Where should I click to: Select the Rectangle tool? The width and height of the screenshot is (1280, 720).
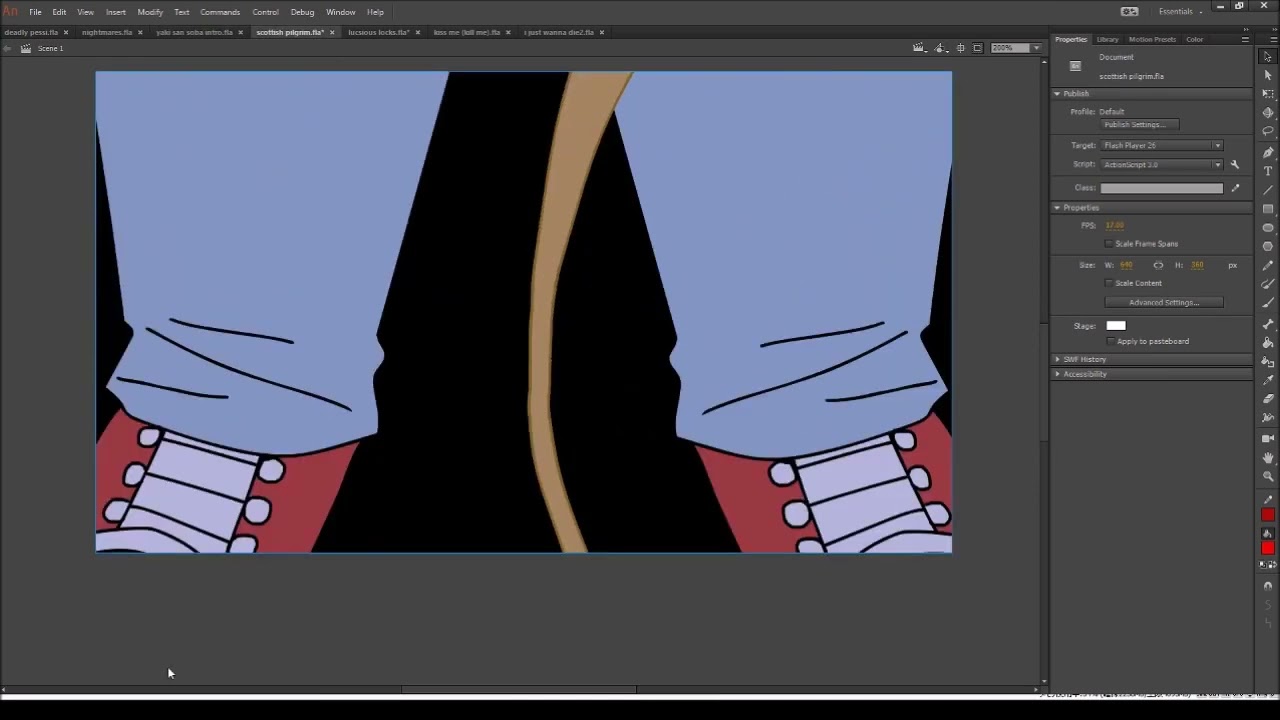click(x=1268, y=209)
